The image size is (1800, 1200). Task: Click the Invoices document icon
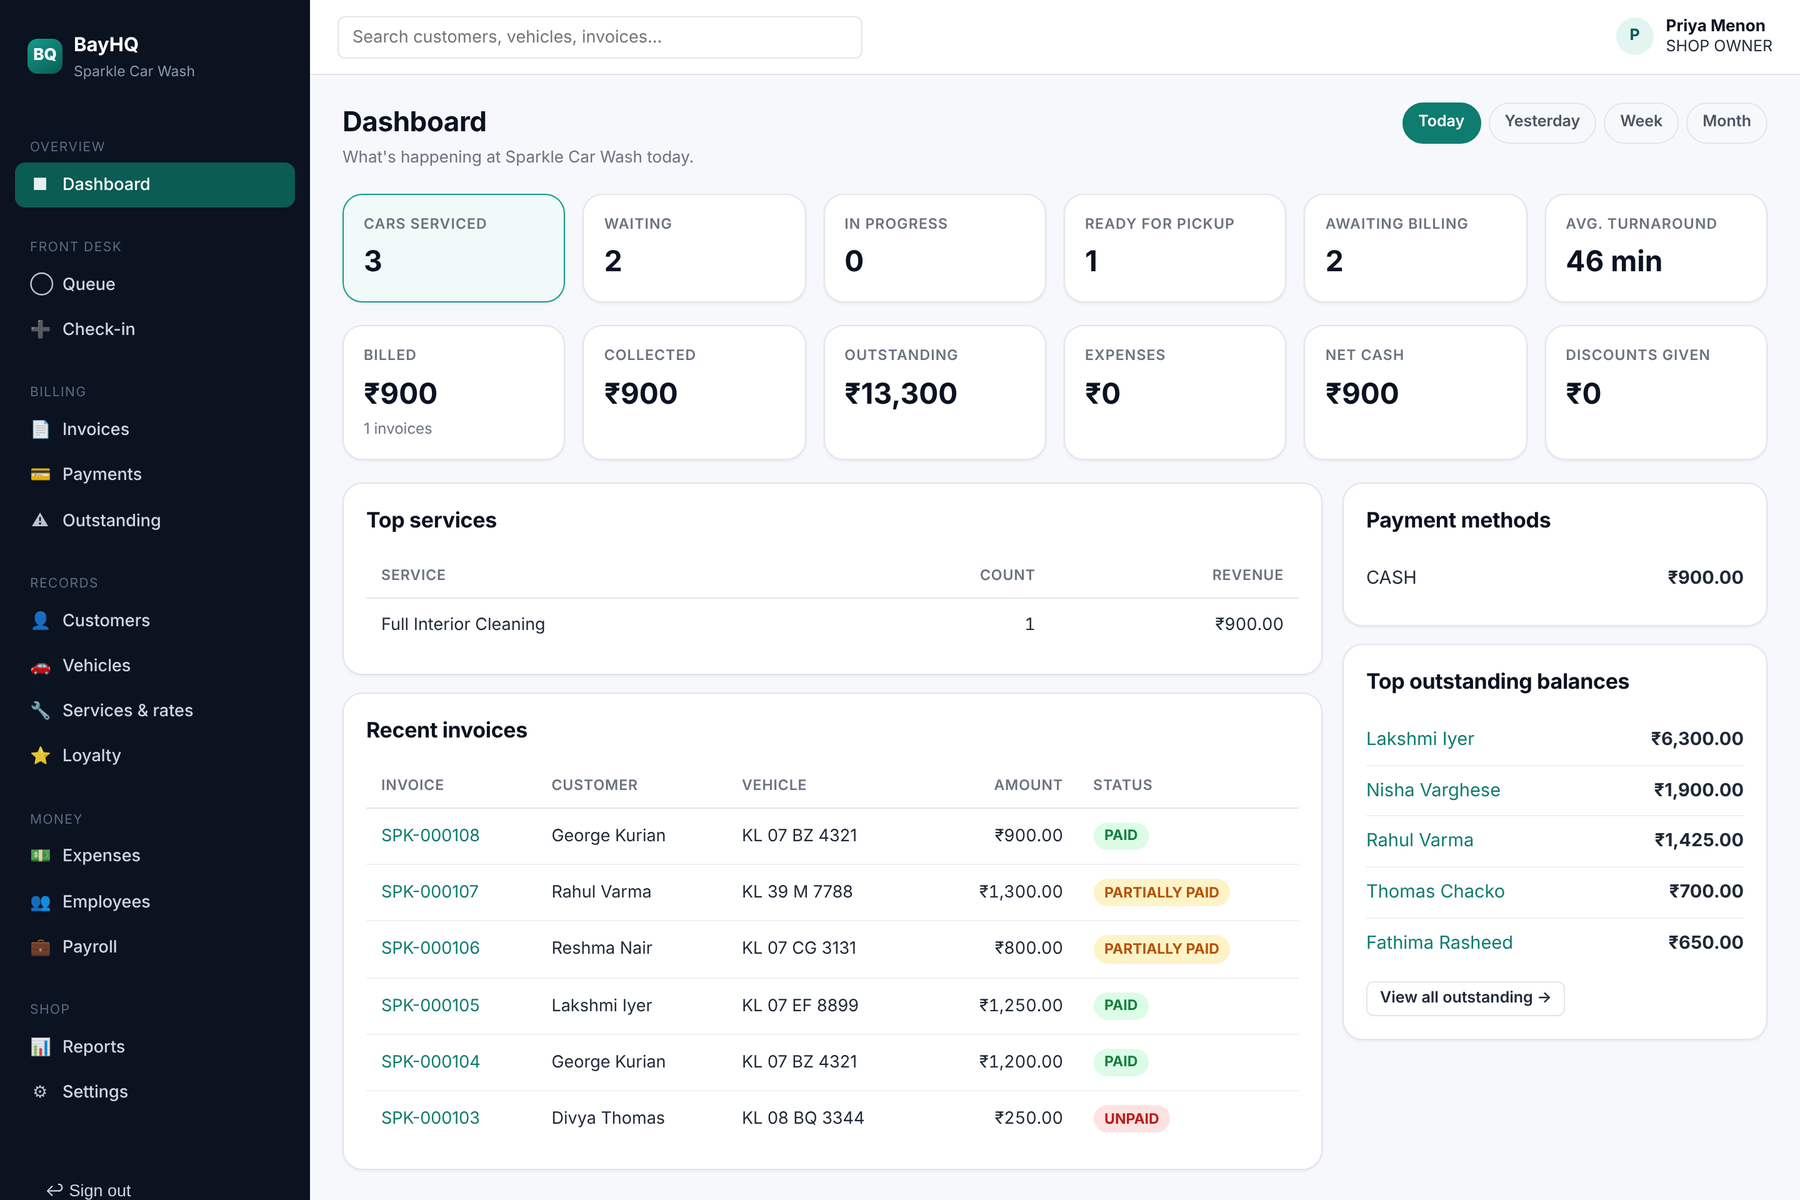tap(40, 429)
